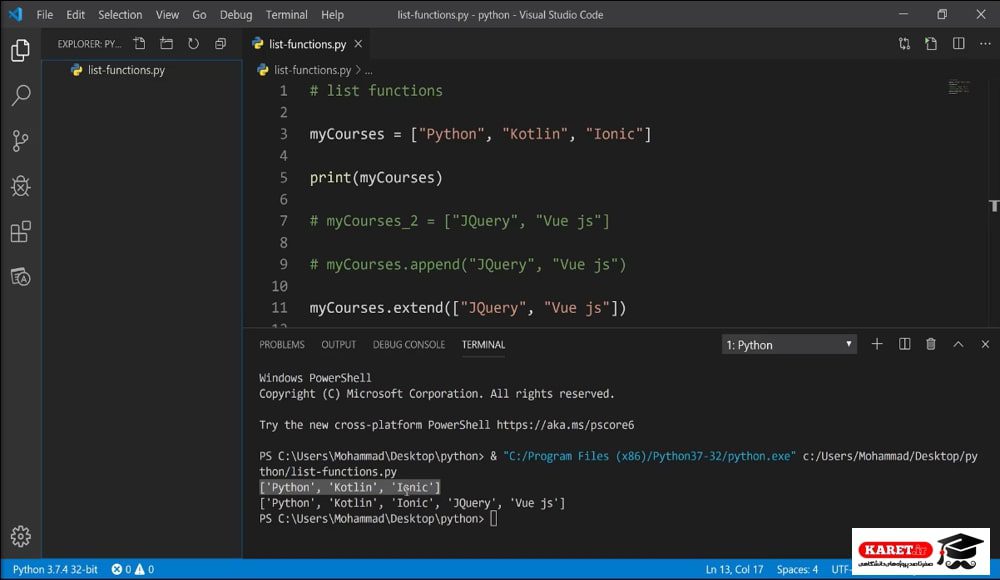Viewport: 1000px width, 580px height.
Task: Open the Help menu
Action: coord(332,15)
